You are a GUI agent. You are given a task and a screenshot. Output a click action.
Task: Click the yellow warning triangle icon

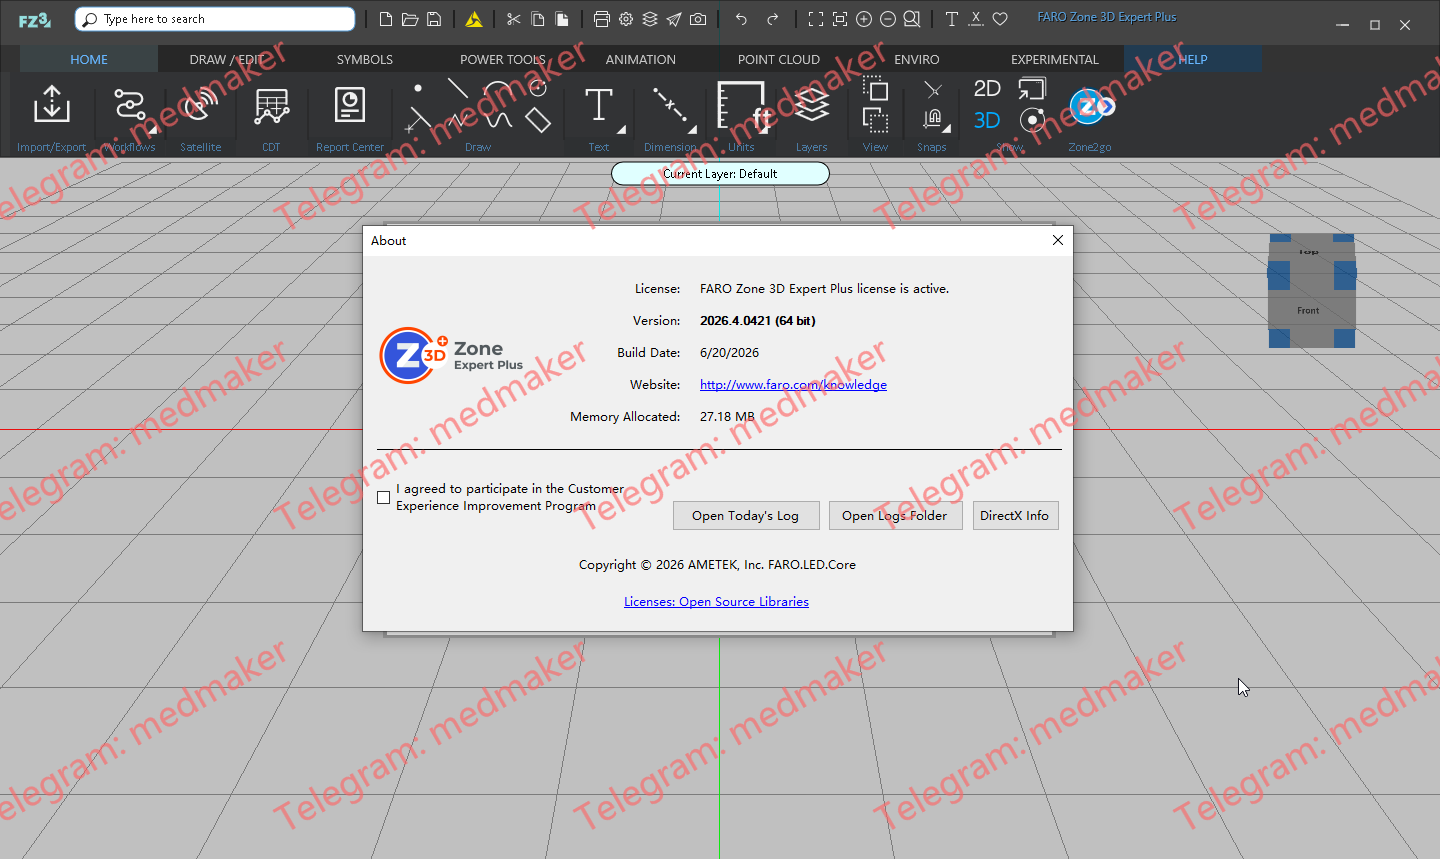pyautogui.click(x=474, y=19)
